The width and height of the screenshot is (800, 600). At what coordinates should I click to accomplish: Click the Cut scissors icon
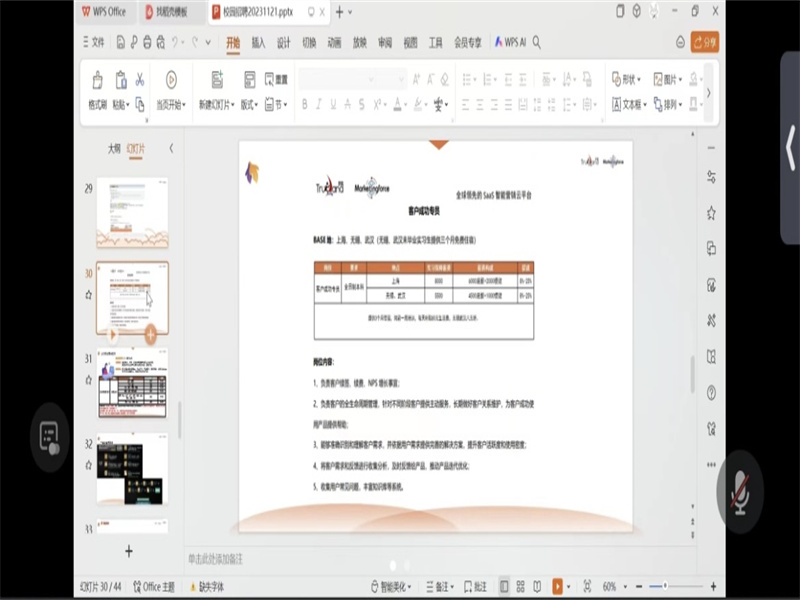tap(140, 80)
